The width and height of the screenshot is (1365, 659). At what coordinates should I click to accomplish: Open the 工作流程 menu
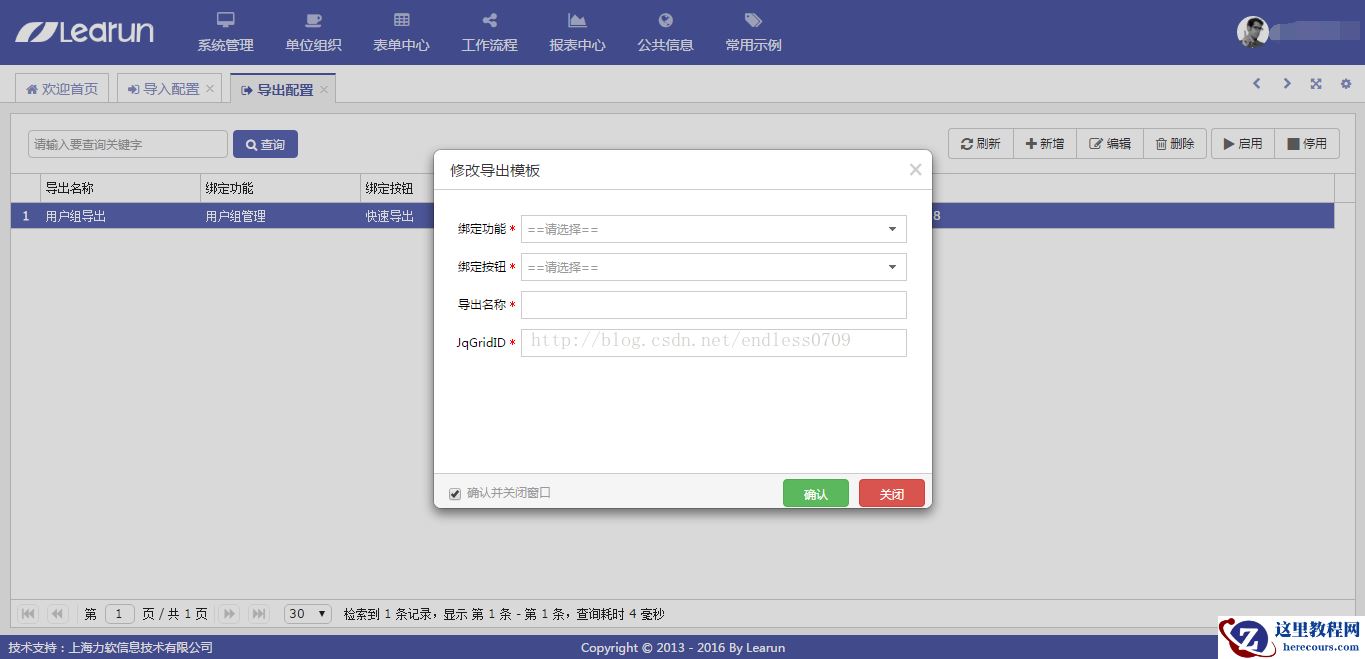[489, 33]
